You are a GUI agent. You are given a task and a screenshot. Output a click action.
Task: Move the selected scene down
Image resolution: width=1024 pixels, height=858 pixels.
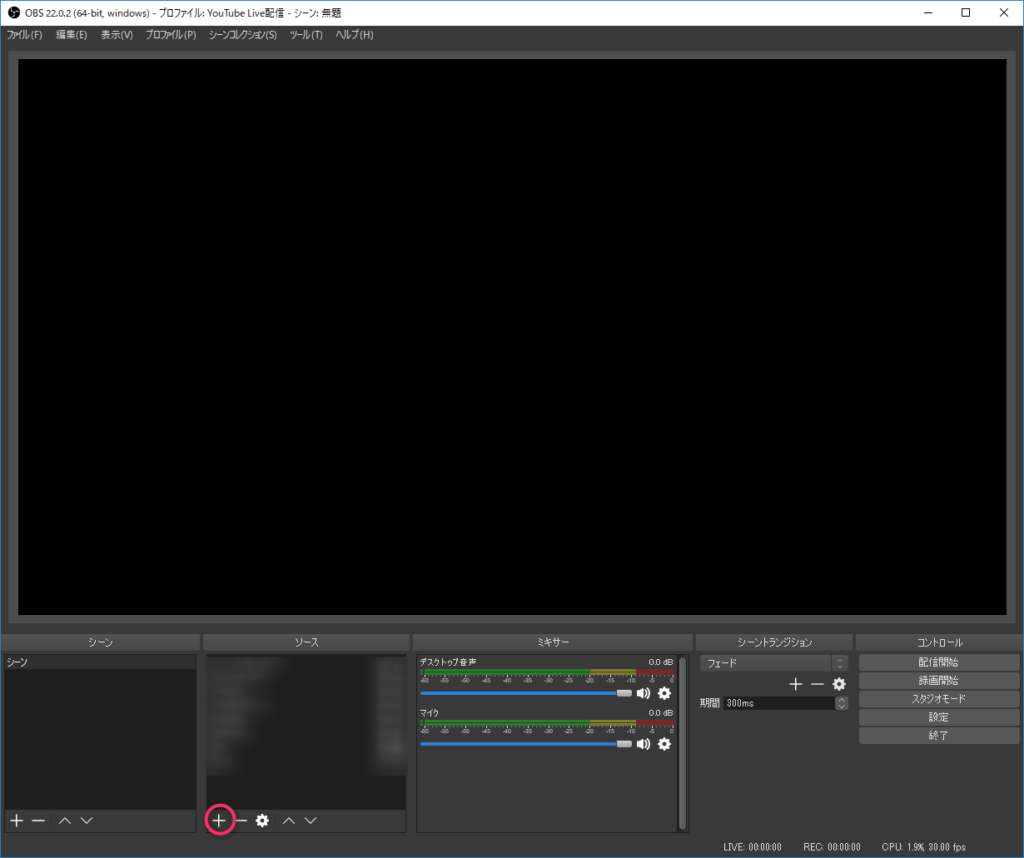coord(87,820)
